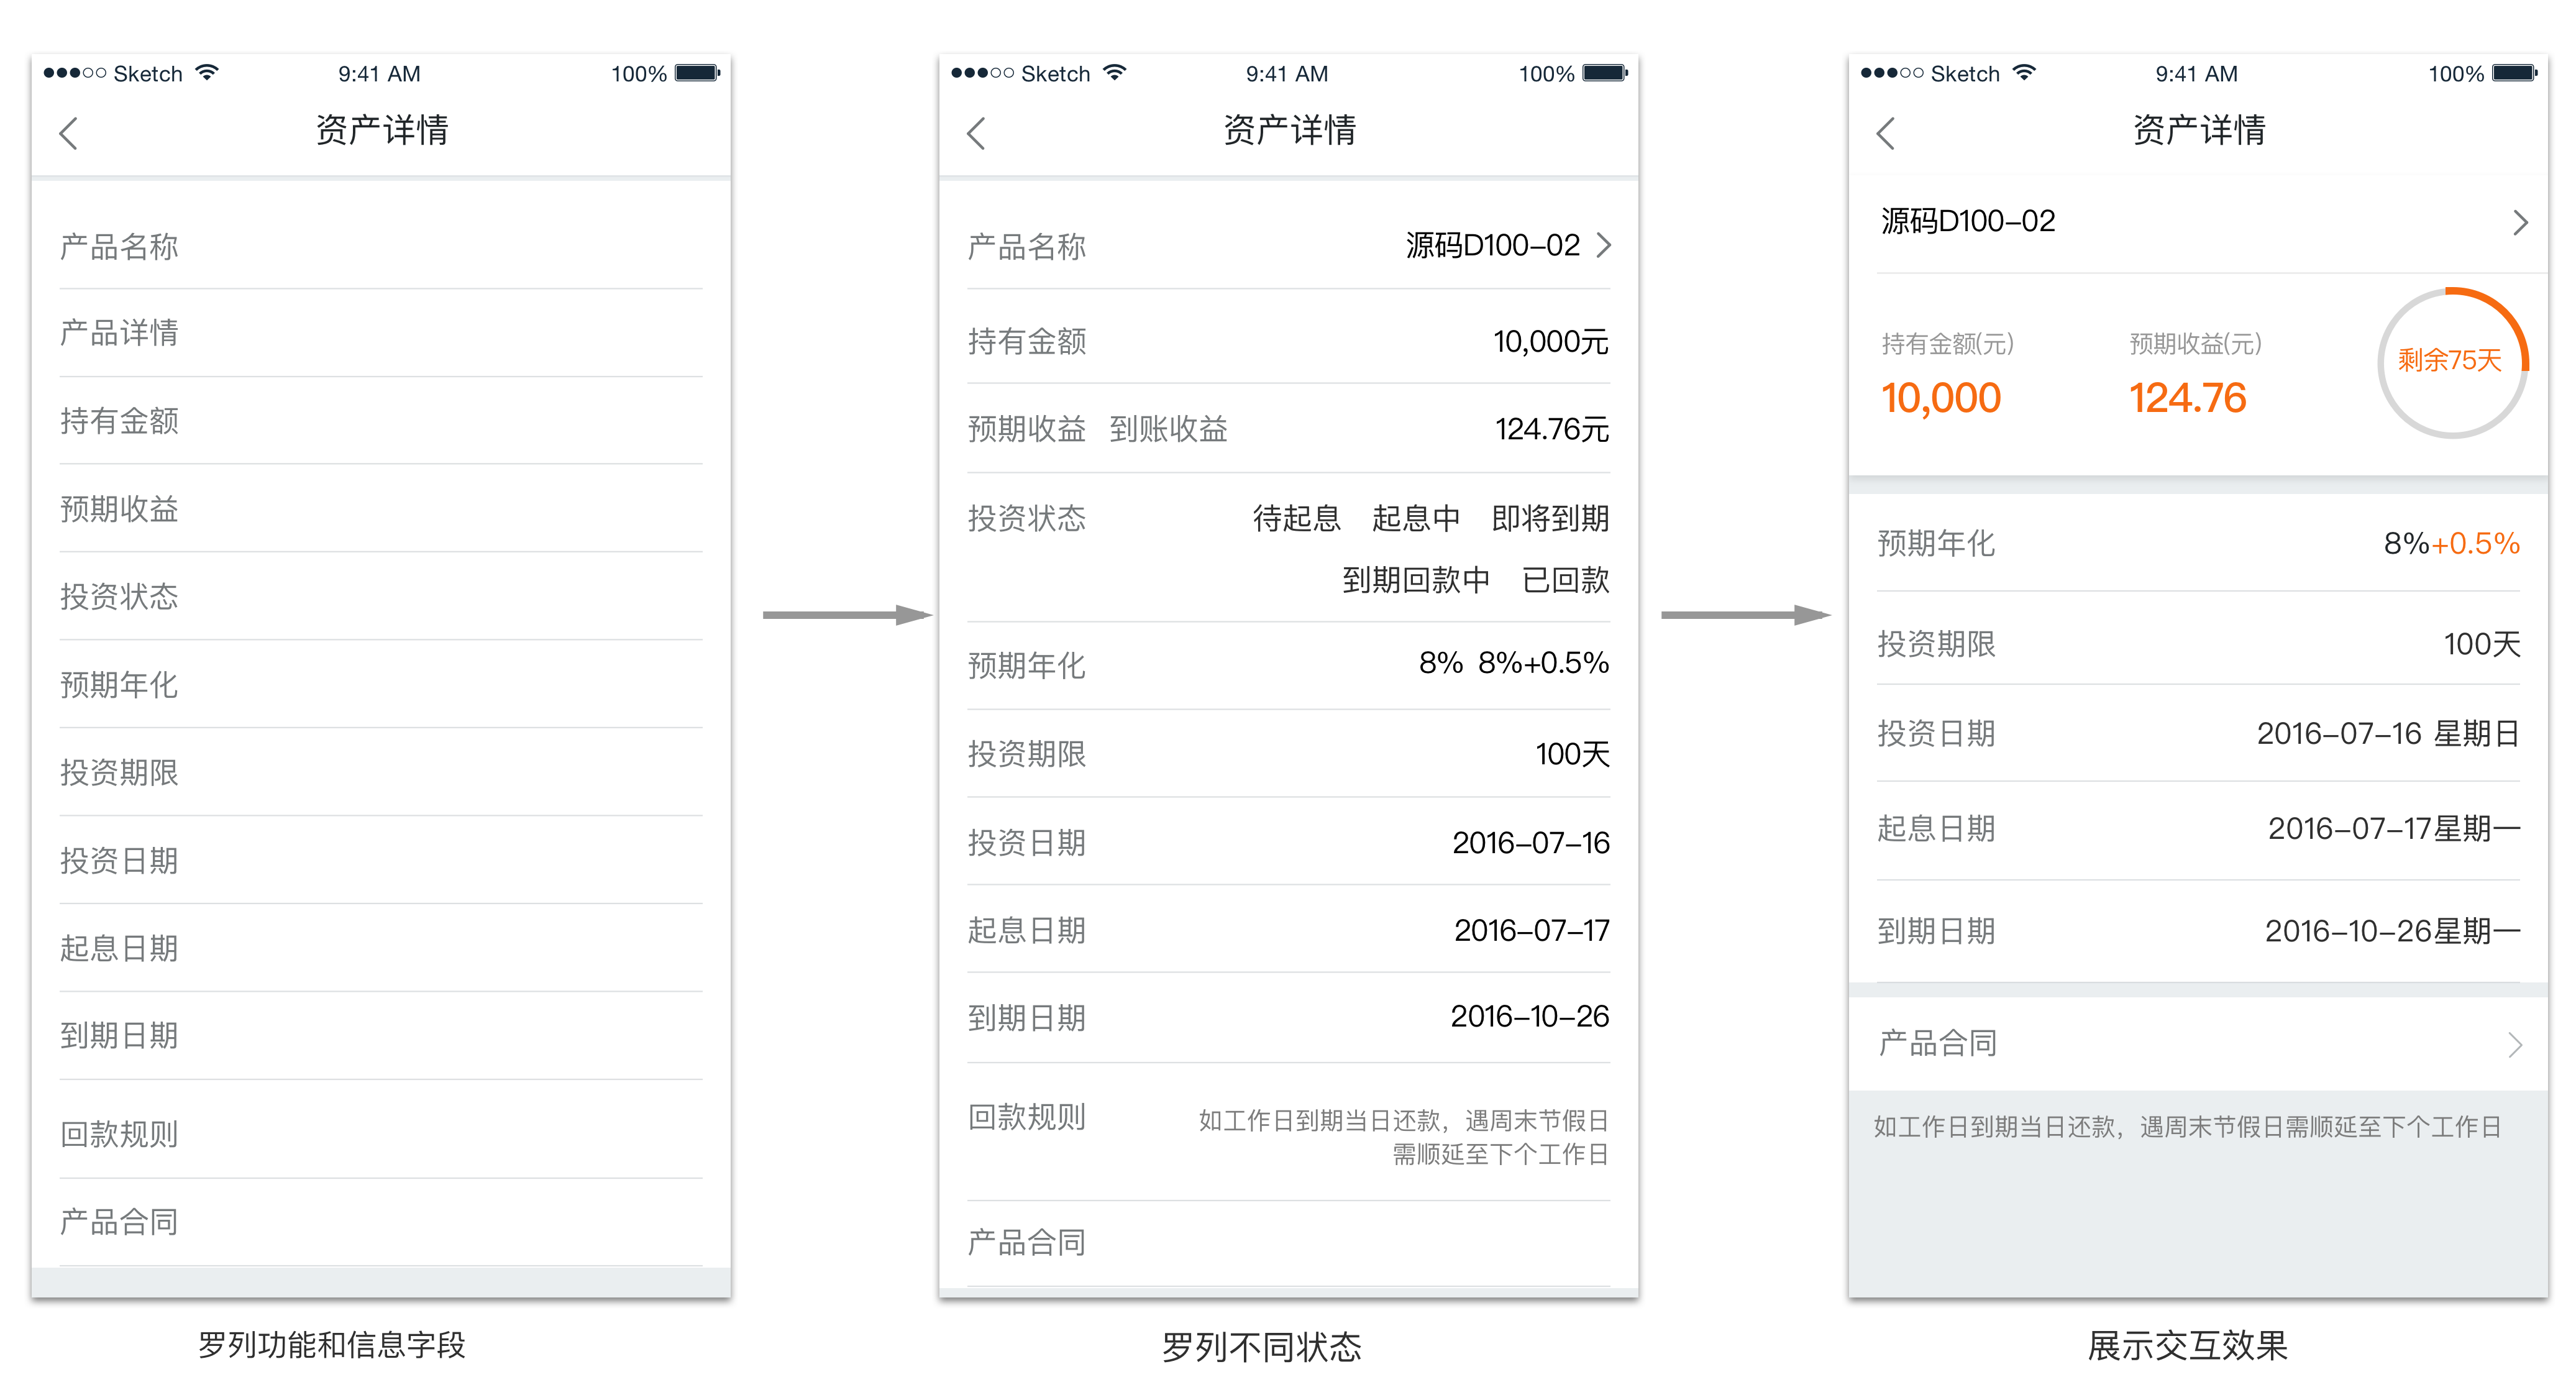Viewport: 2576px width, 1400px height.
Task: Tap 产品合同 row on middle screen
Action: tap(1027, 1242)
